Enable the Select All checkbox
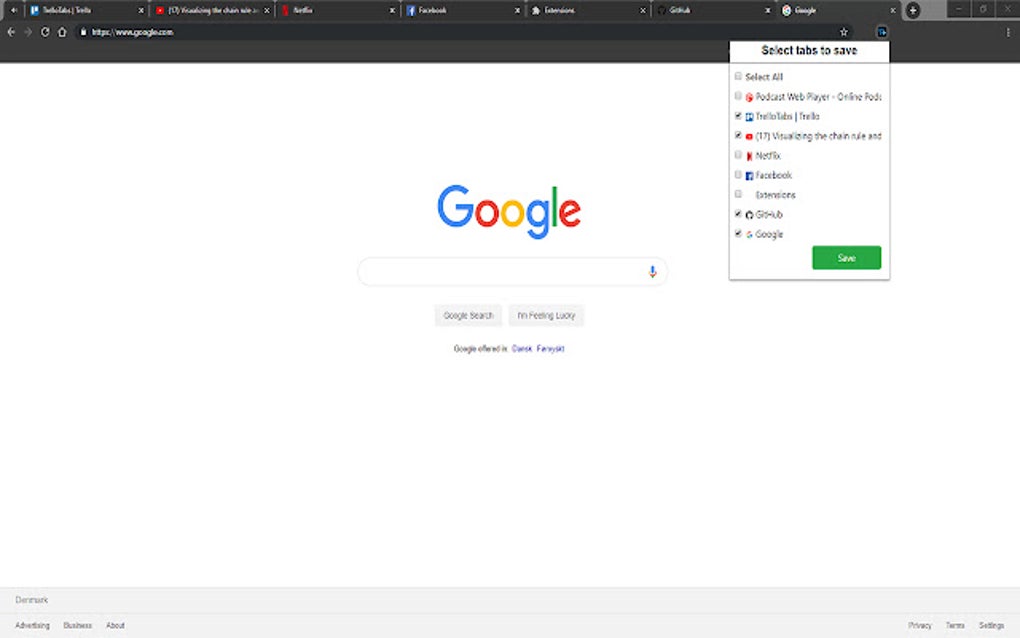 [738, 75]
